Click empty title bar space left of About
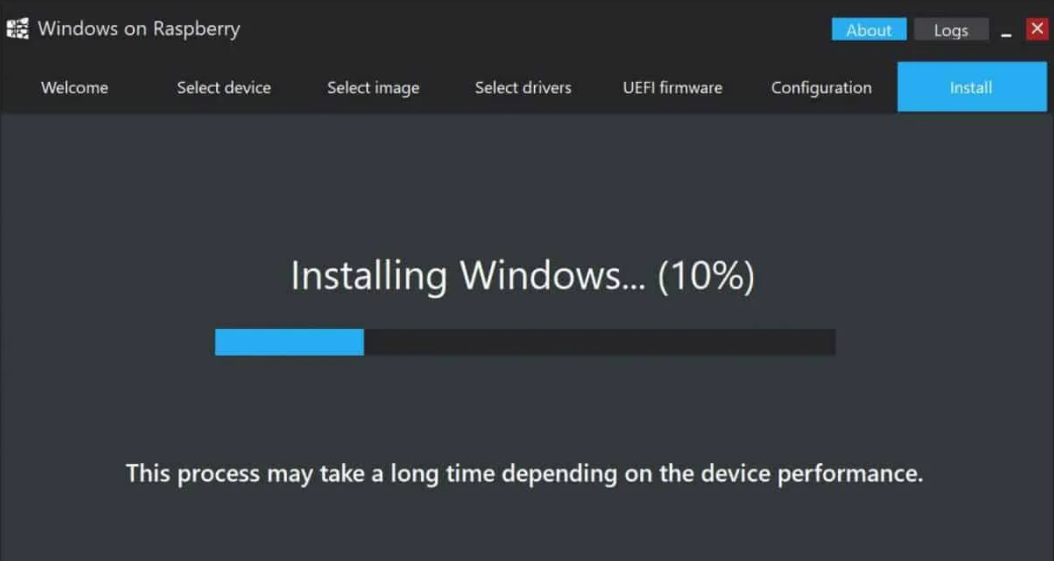 pyautogui.click(x=540, y=29)
